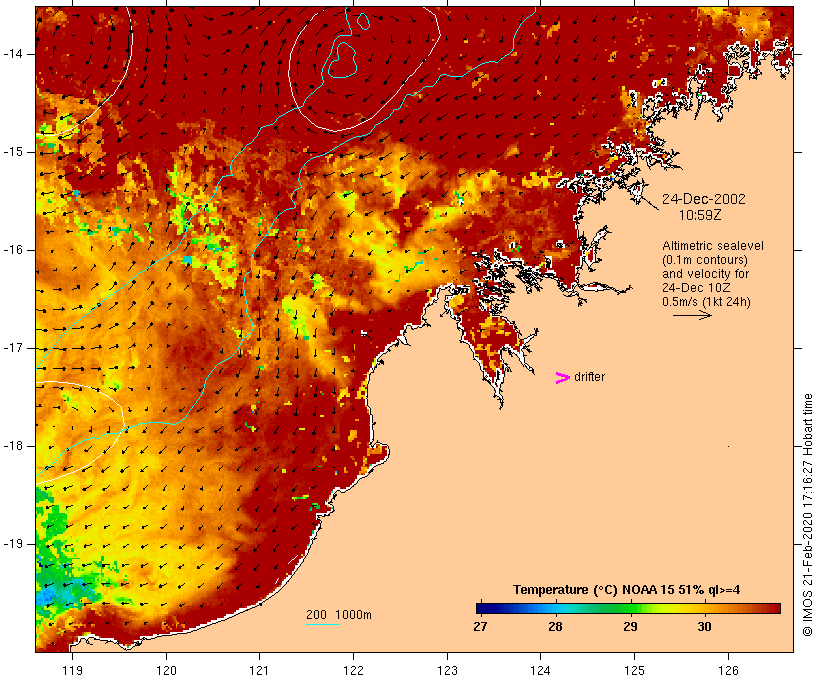820x680 pixels.
Task: Click the white sea-level contour loop near -18
Action: tap(79, 431)
